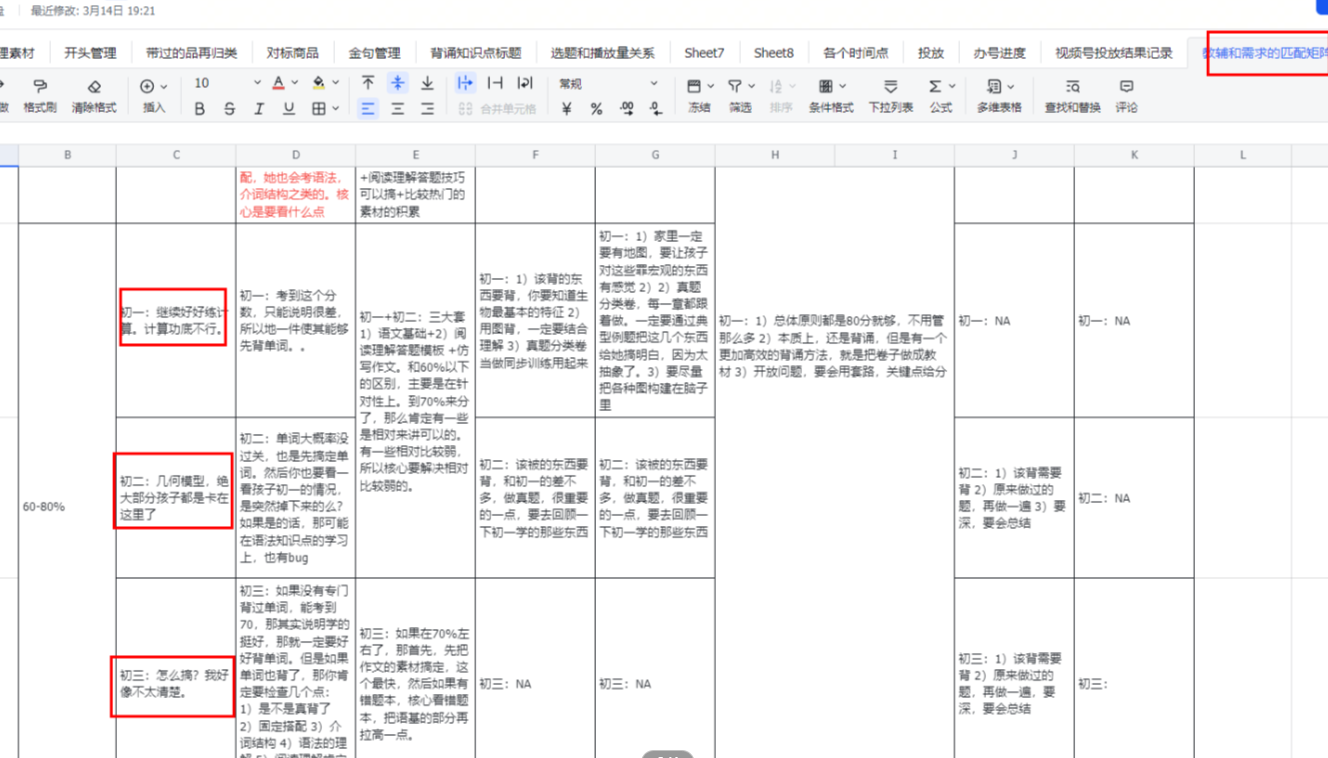Screen dimensions: 1328x758
Task: Insert a 下拉列表 dropdown list
Action: coord(890,95)
